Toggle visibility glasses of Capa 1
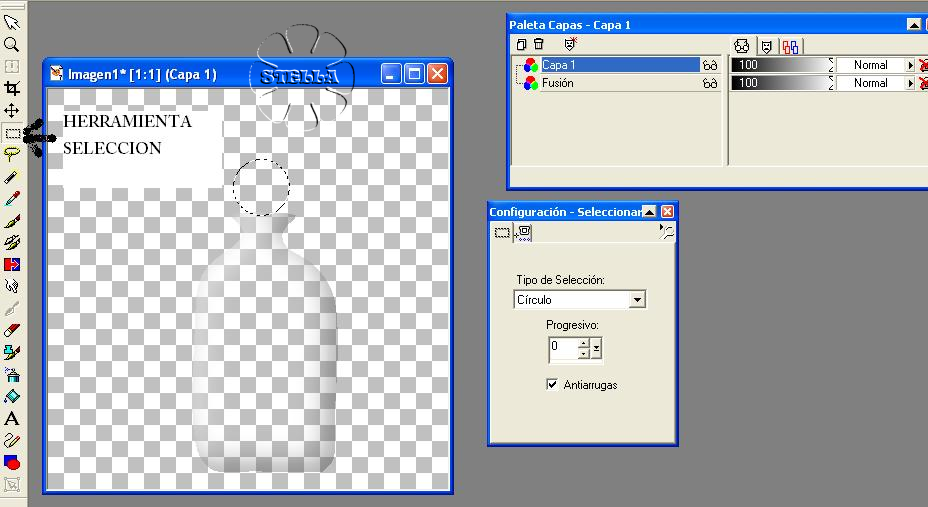 (710, 65)
